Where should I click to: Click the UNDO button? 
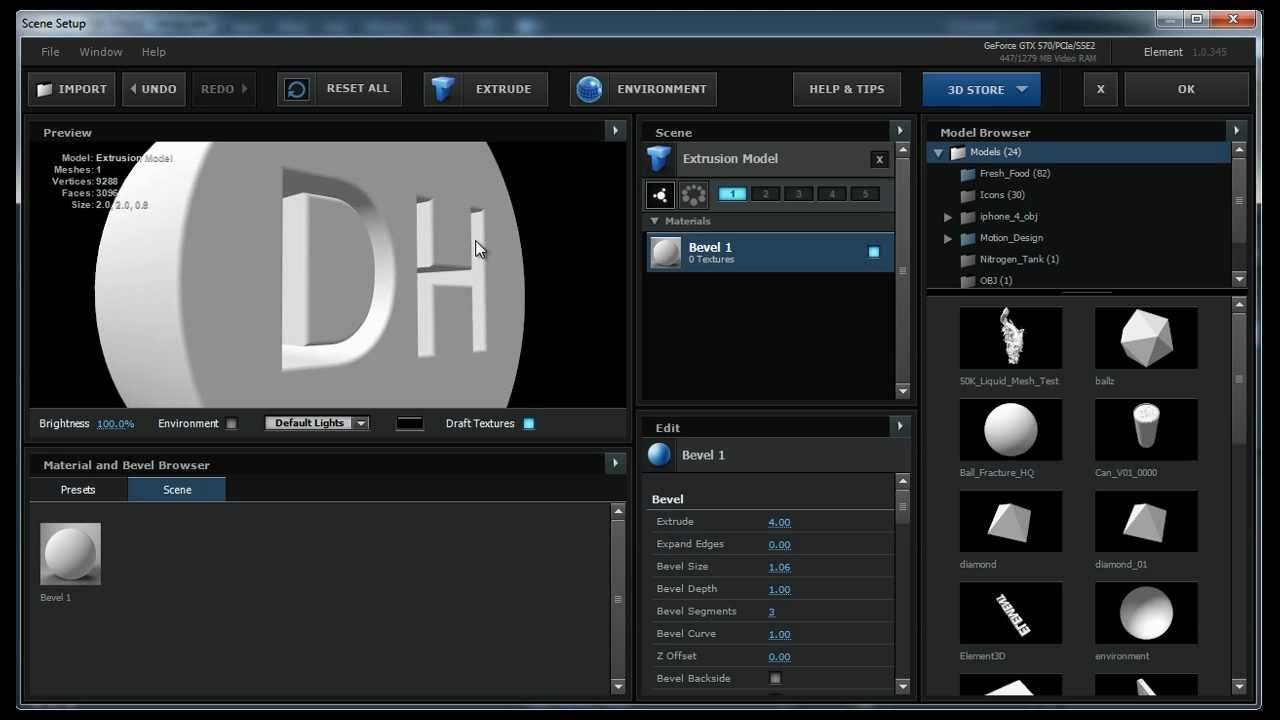153,89
